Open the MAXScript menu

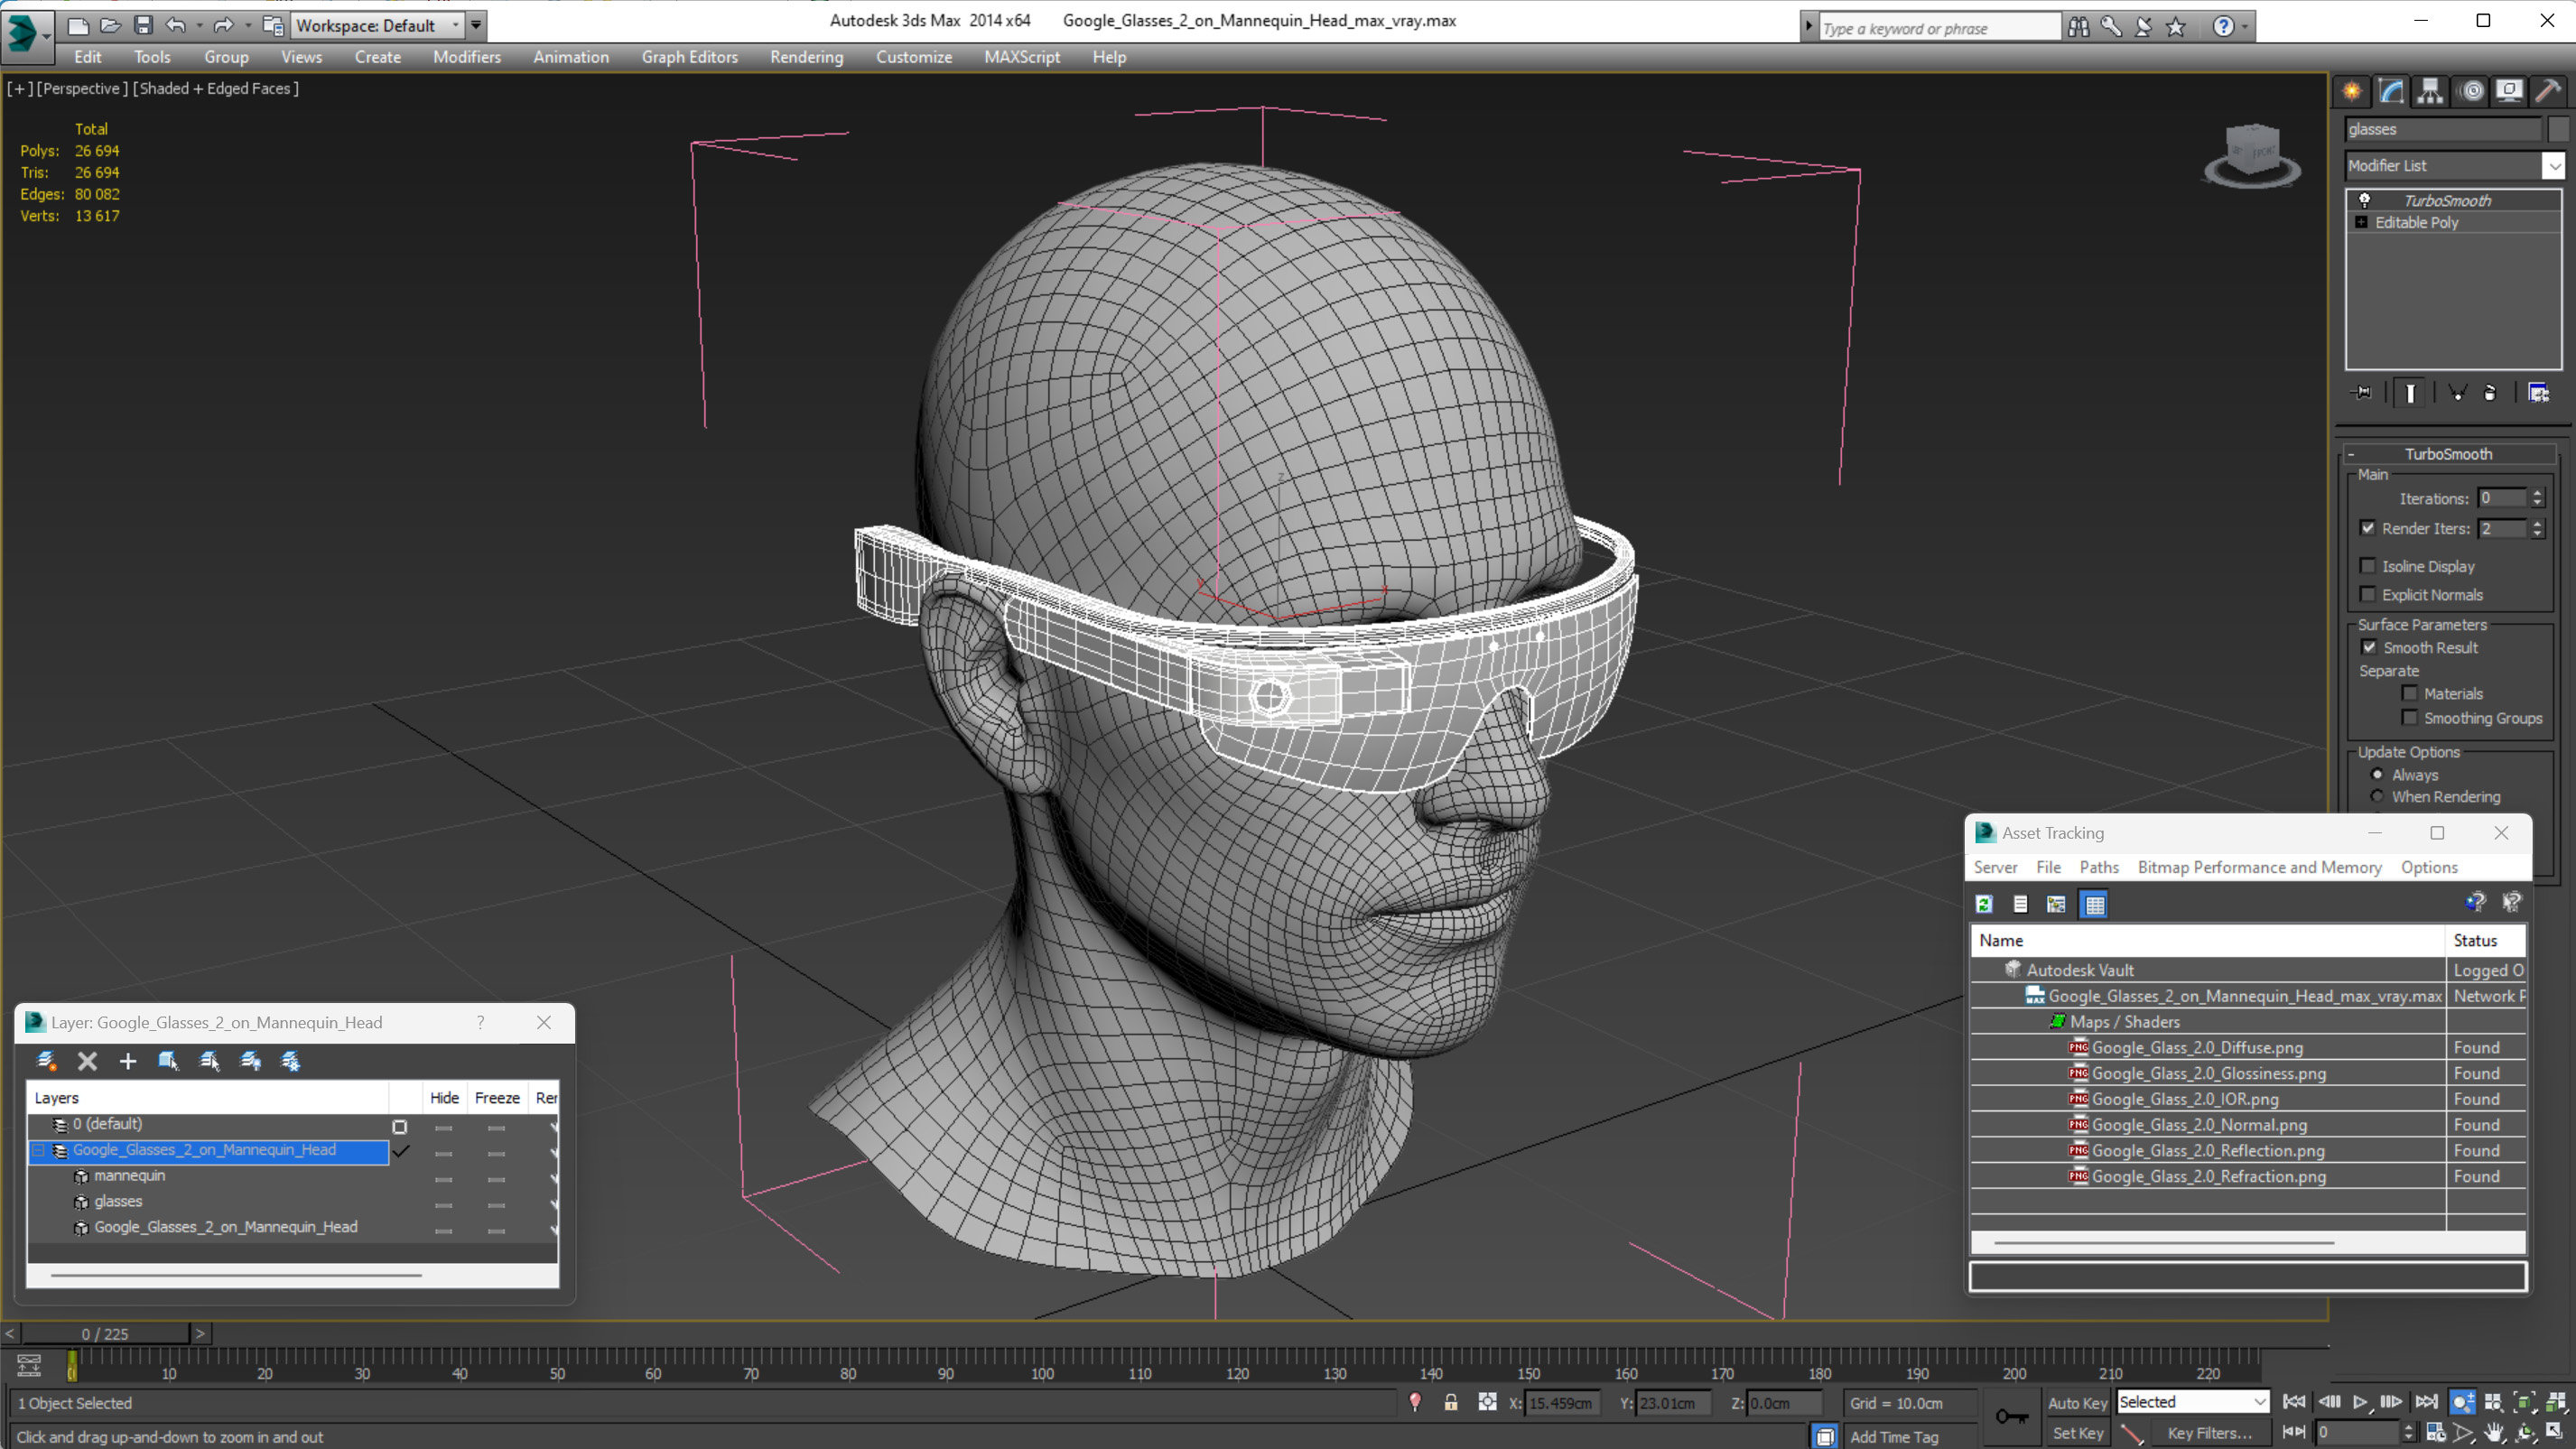click(x=1022, y=57)
